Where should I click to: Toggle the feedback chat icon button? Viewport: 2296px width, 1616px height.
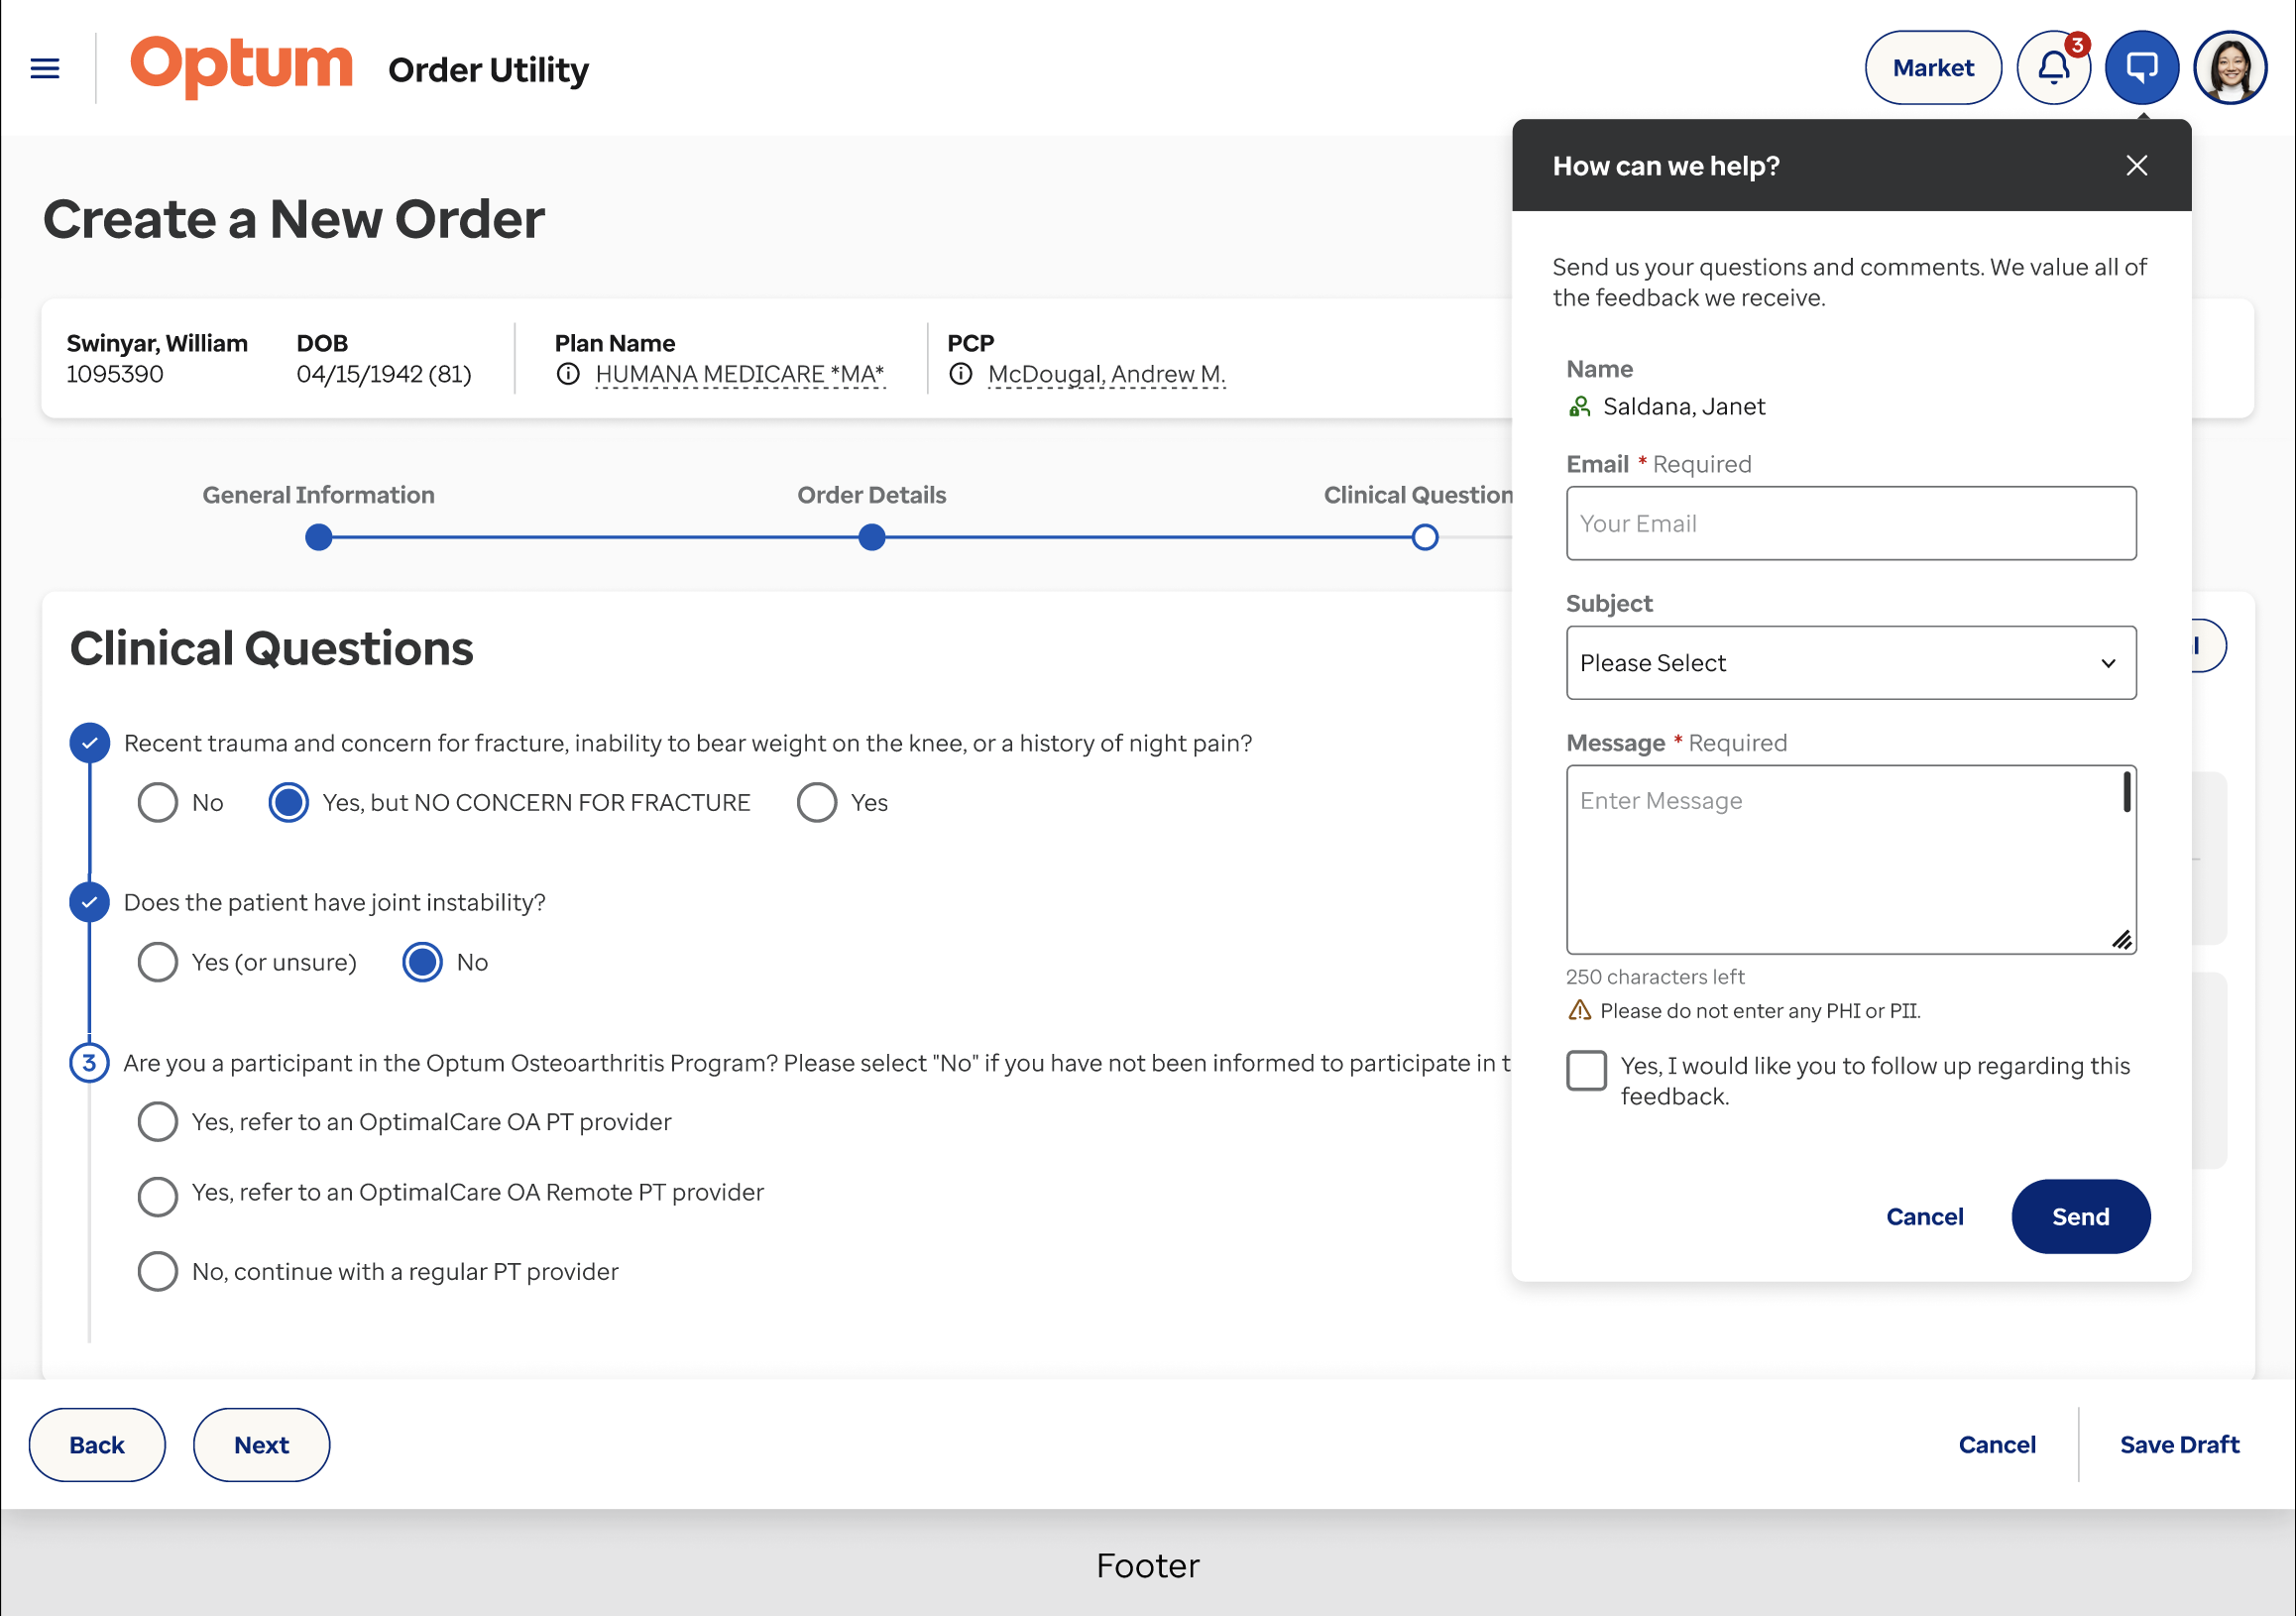[2142, 68]
